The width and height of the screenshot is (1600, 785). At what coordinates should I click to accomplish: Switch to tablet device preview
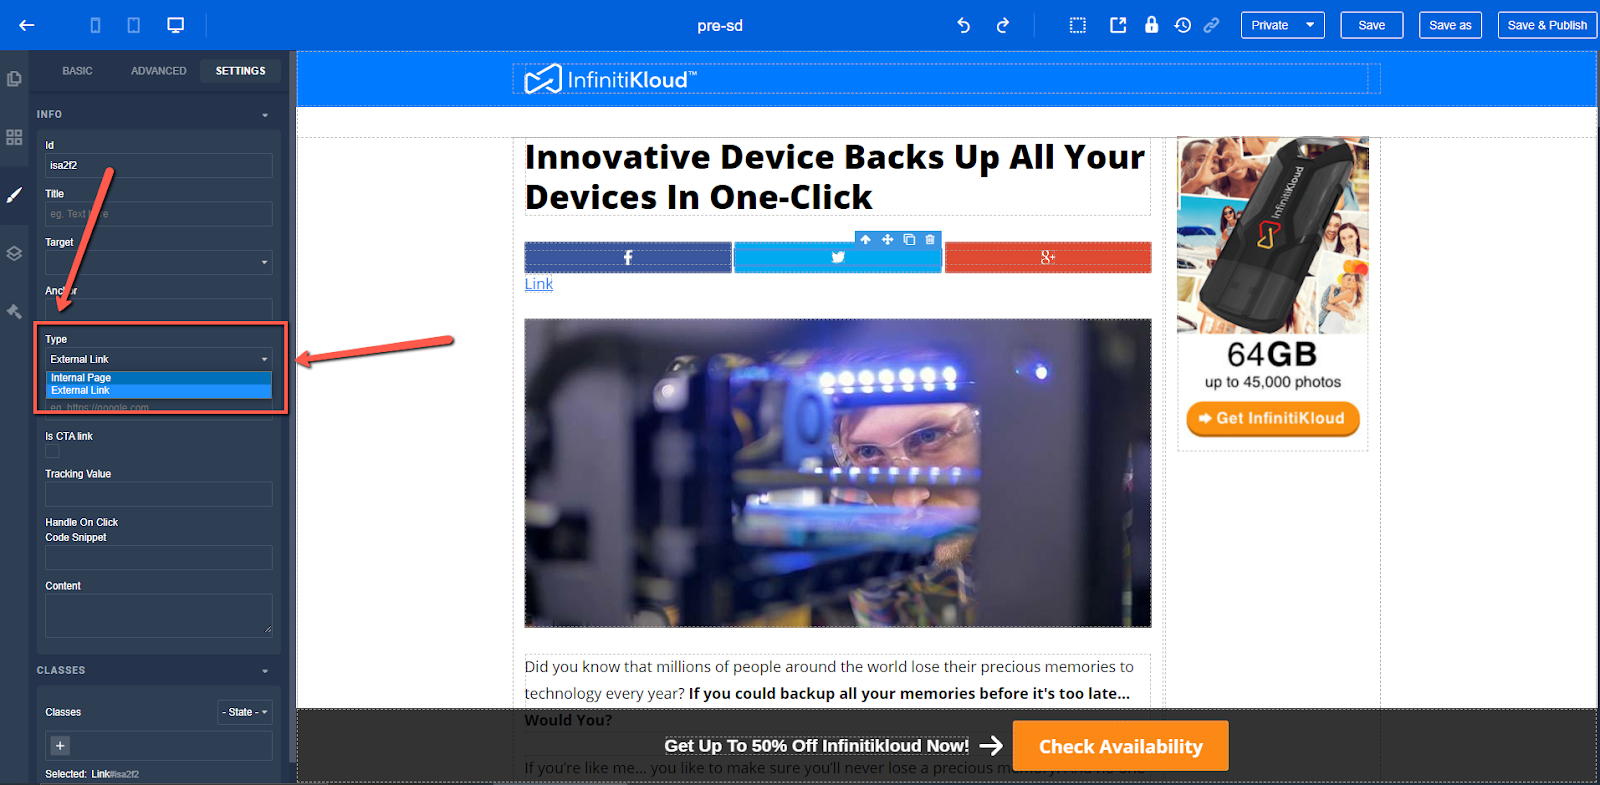point(133,25)
